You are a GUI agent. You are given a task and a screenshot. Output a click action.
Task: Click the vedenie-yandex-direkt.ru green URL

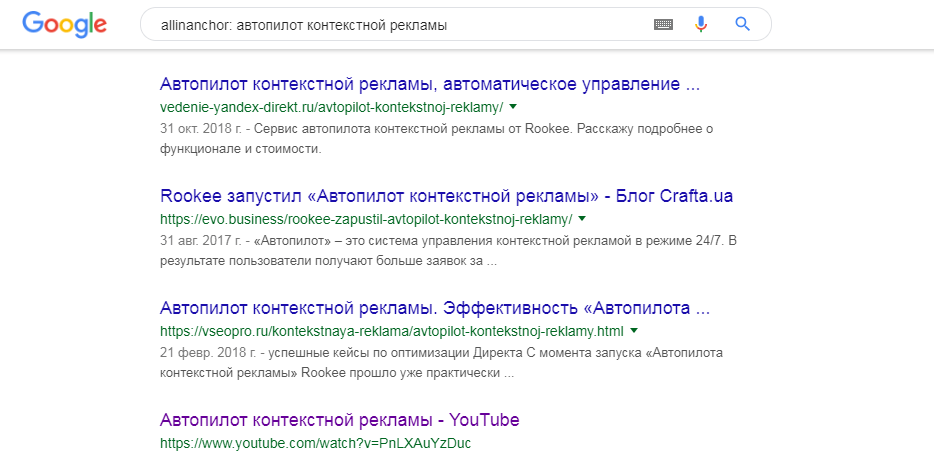[332, 107]
